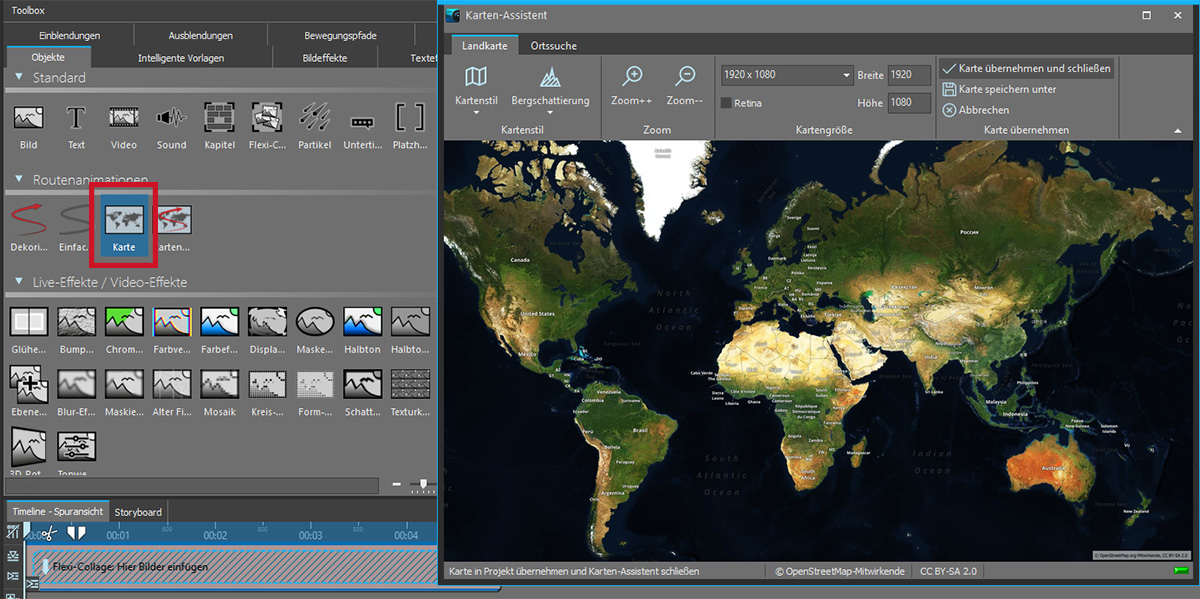
Task: Select the Sound object icon
Action: [x=171, y=118]
